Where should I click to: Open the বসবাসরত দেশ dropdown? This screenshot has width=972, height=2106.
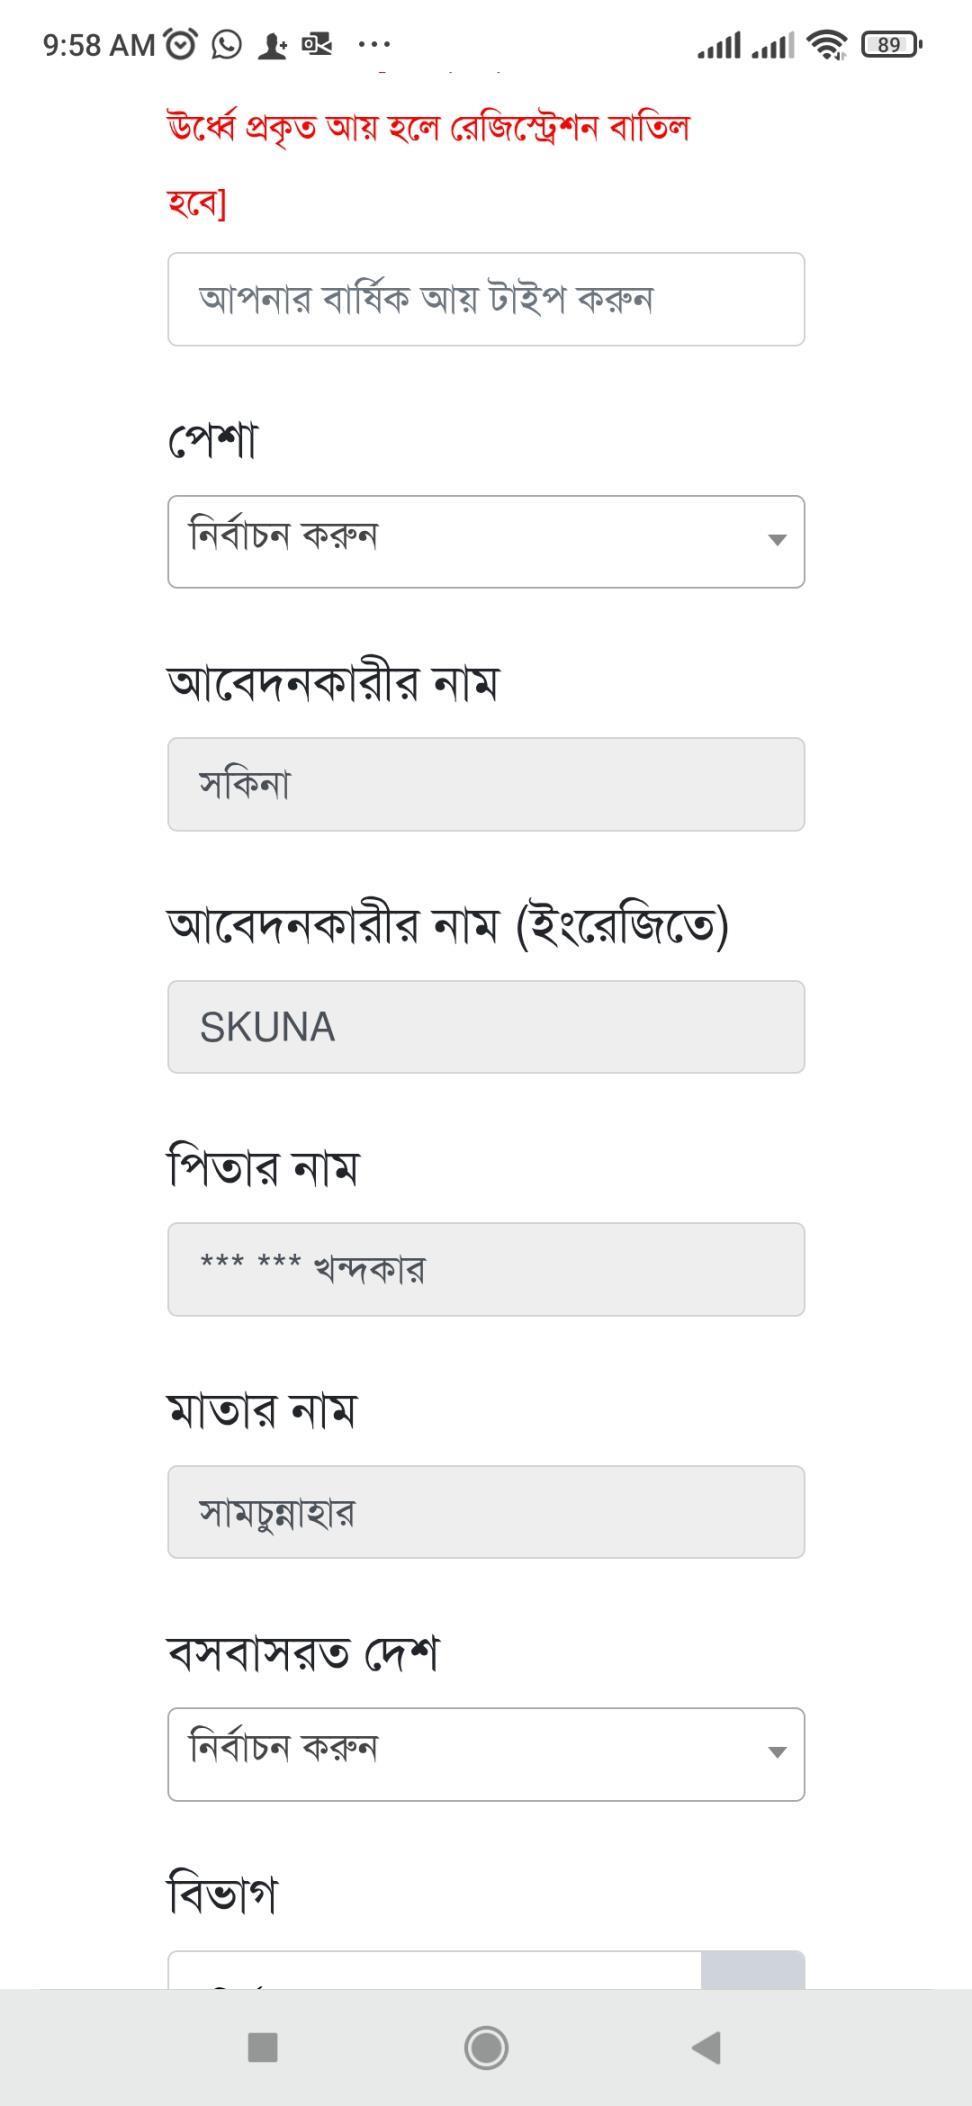pos(486,1754)
